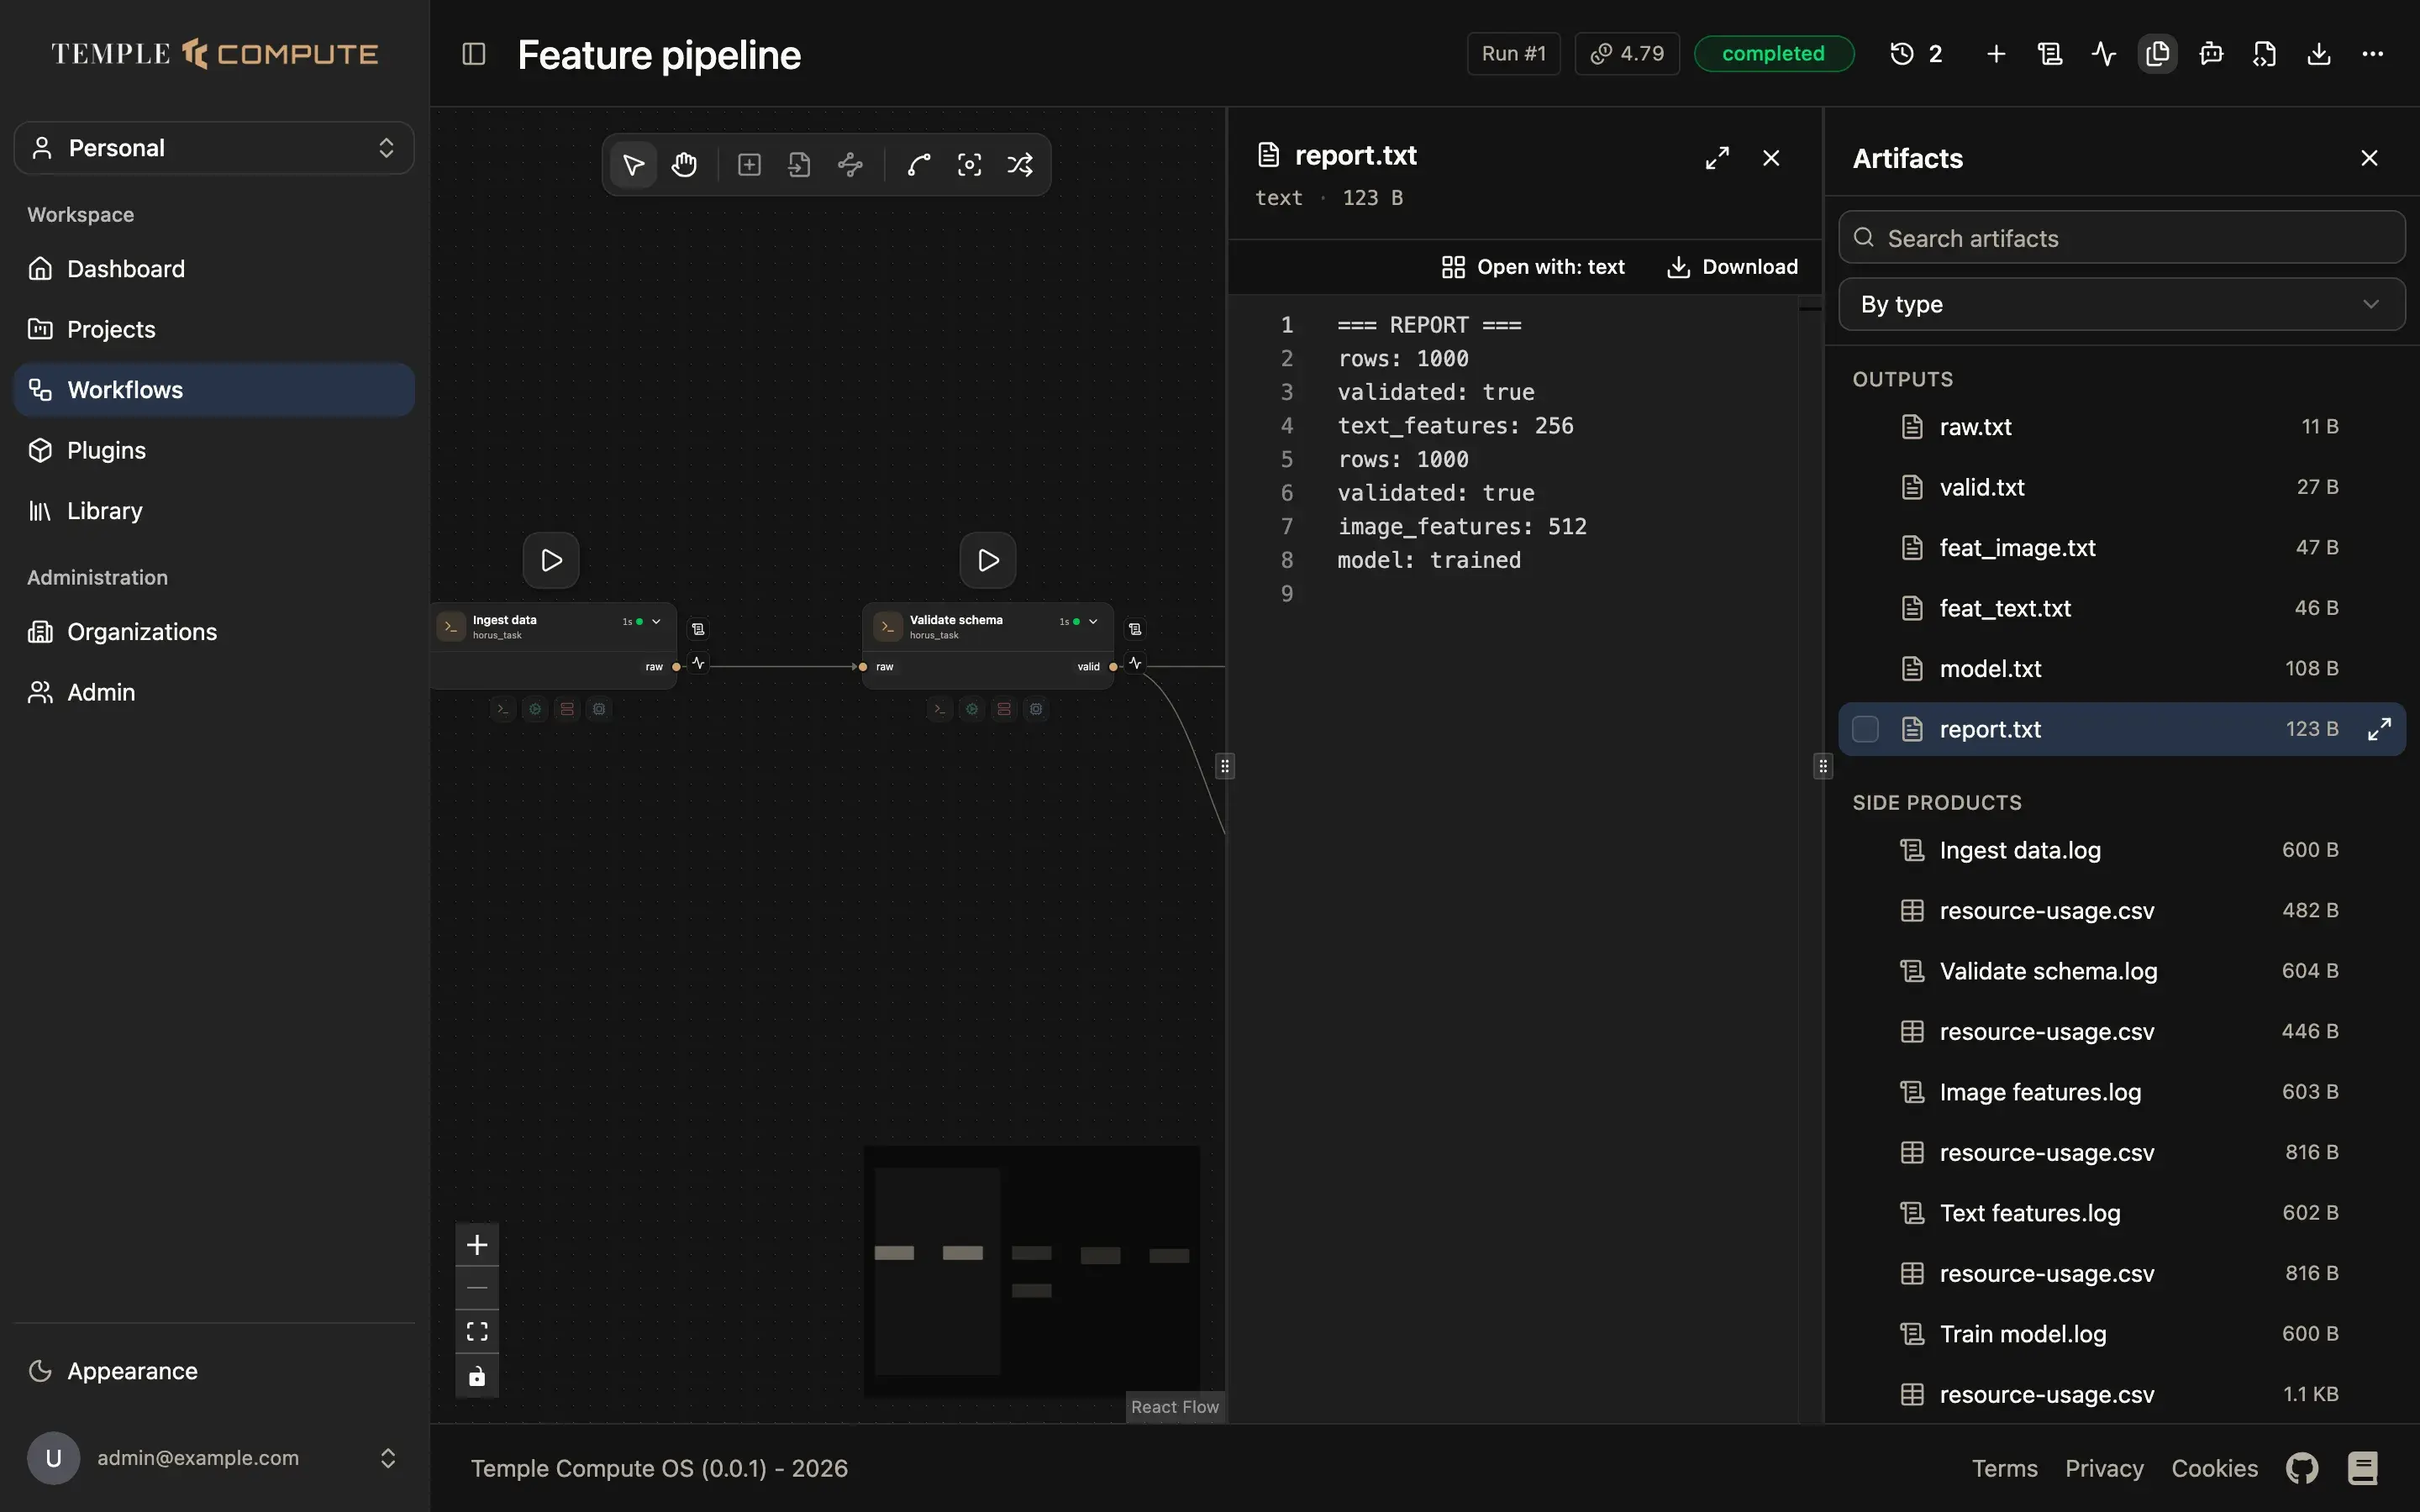Open the logs icon in header
2420x1512 pixels.
[2050, 54]
